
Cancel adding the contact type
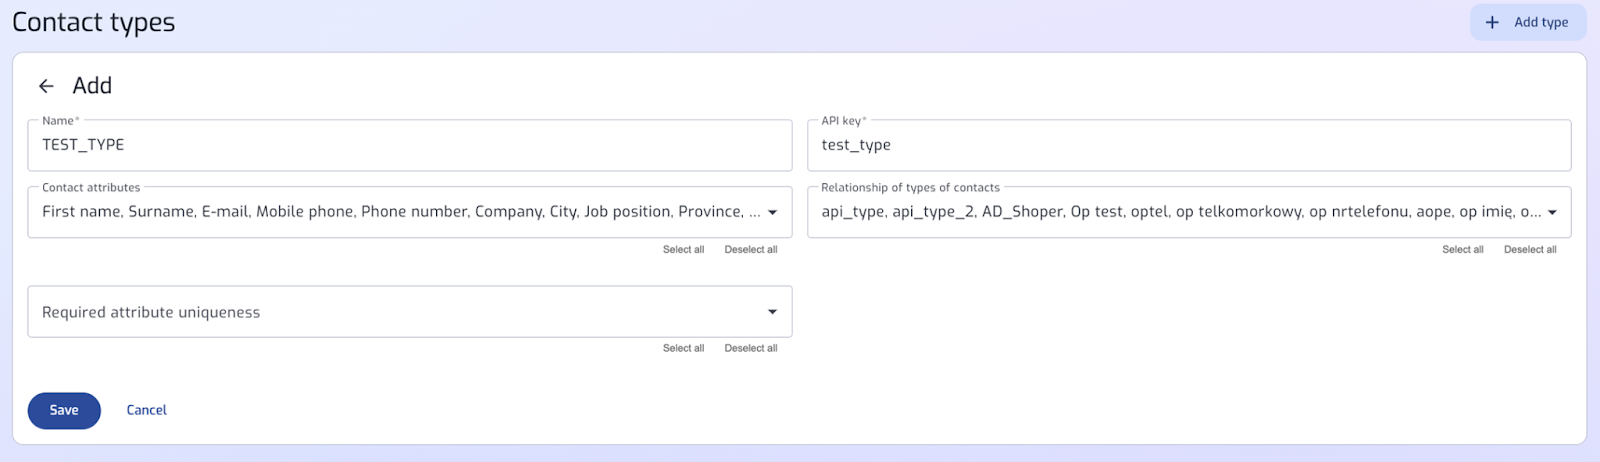(146, 410)
